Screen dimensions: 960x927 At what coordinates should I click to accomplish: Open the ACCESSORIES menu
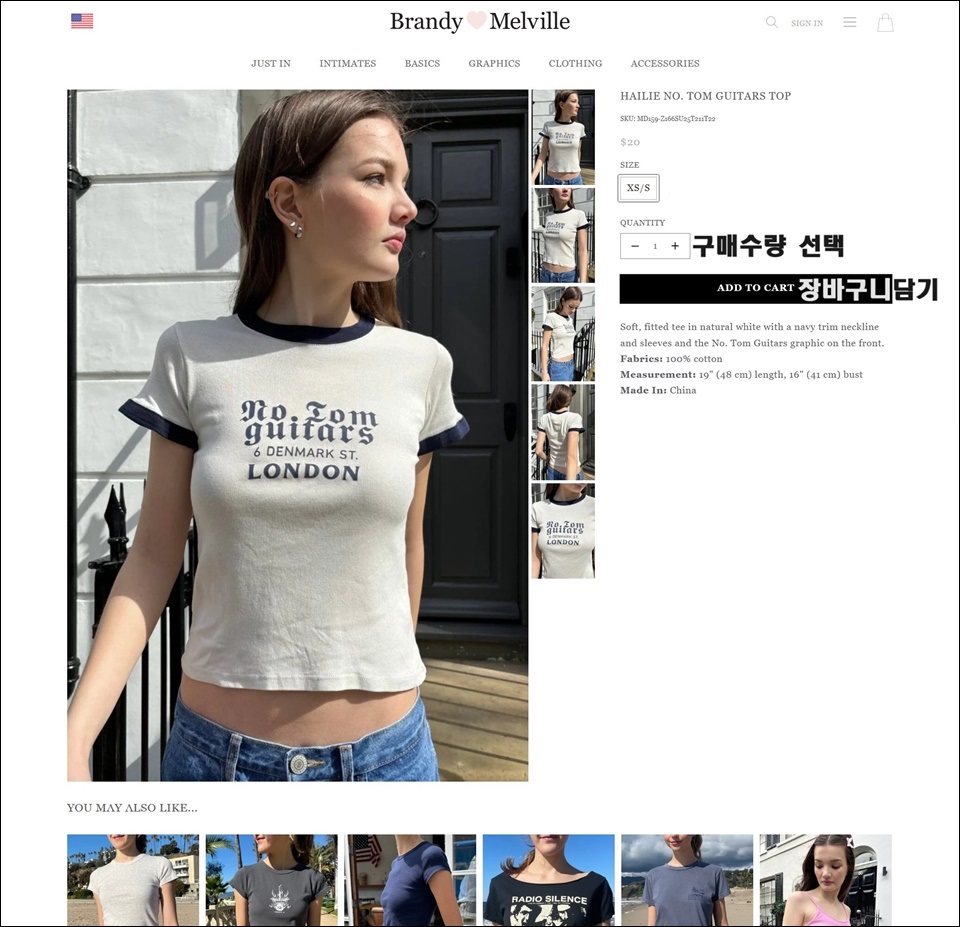665,63
